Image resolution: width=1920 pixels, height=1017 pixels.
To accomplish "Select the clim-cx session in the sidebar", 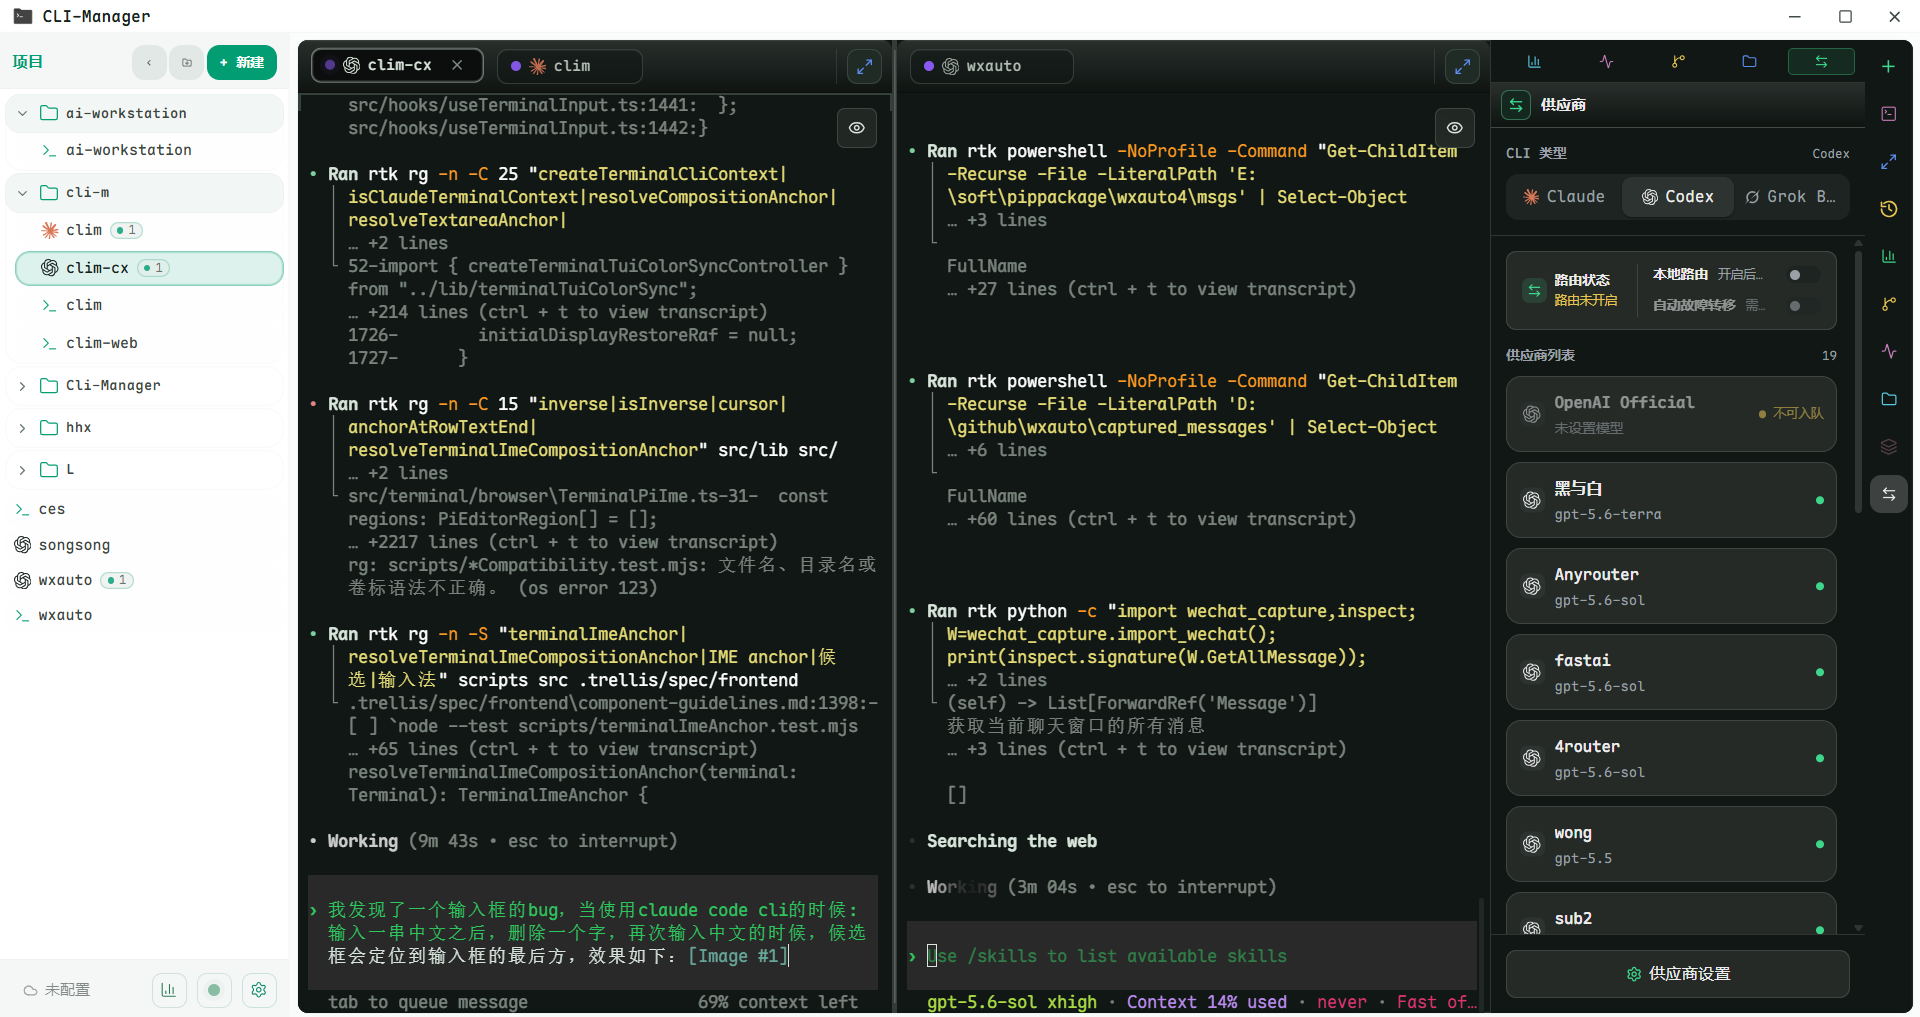I will pos(149,268).
